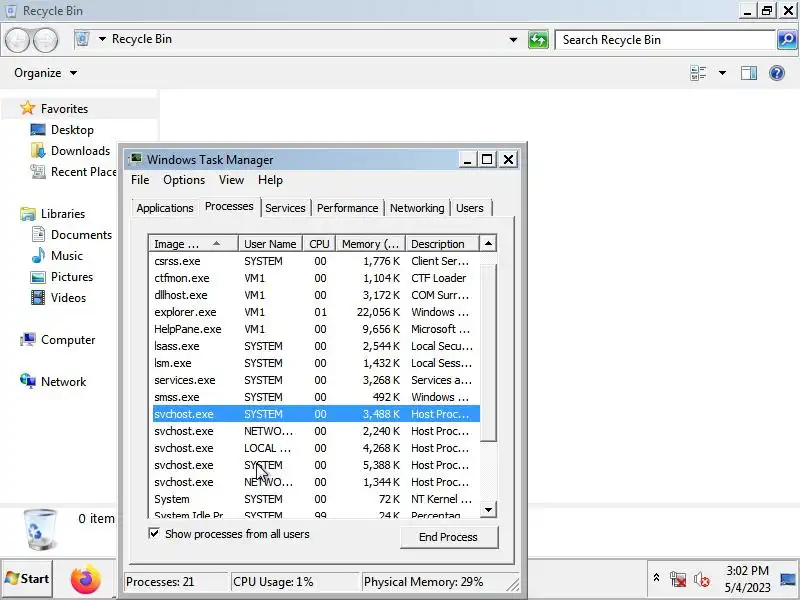Viewport: 800px width, 600px height.
Task: Click the Task Manager title bar icon
Action: point(135,159)
